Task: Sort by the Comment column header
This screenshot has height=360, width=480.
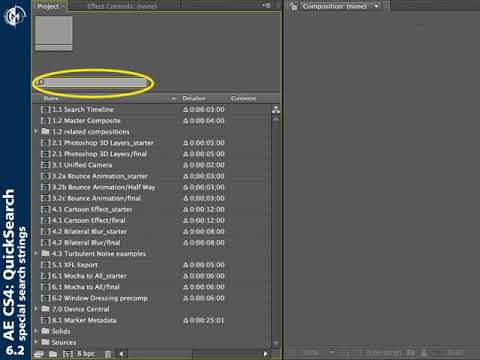Action: tap(244, 99)
